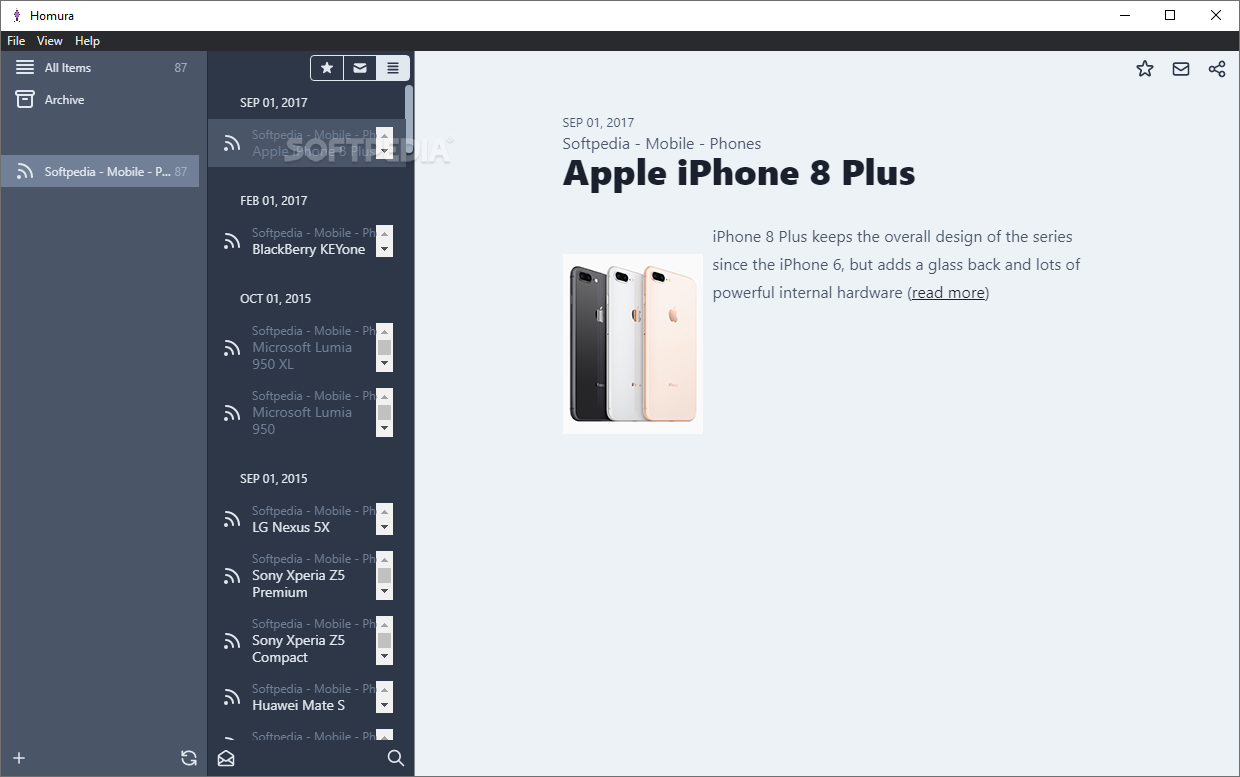This screenshot has width=1240, height=777.
Task: Filter list to starred items
Action: point(327,68)
